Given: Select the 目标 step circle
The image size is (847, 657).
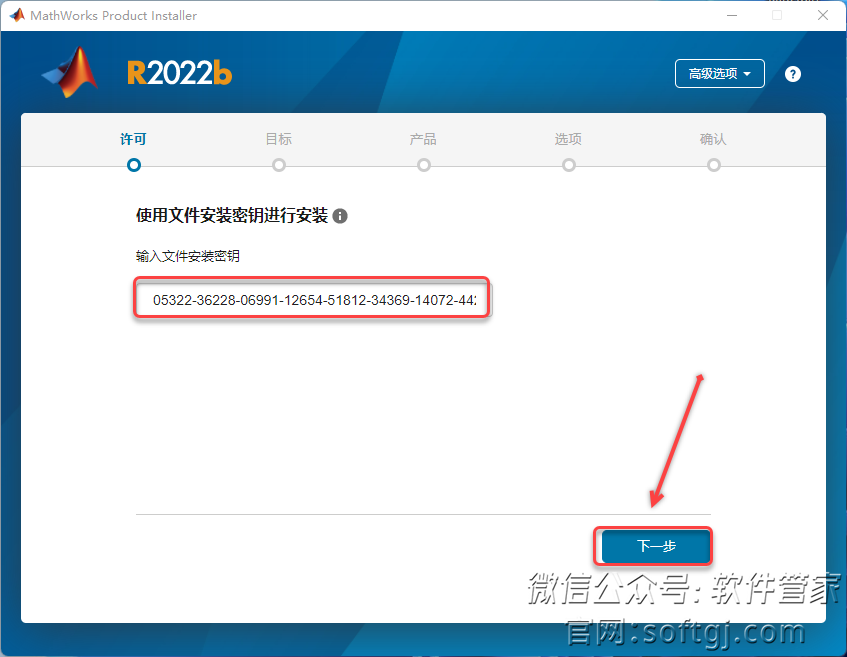Looking at the screenshot, I should click(279, 165).
